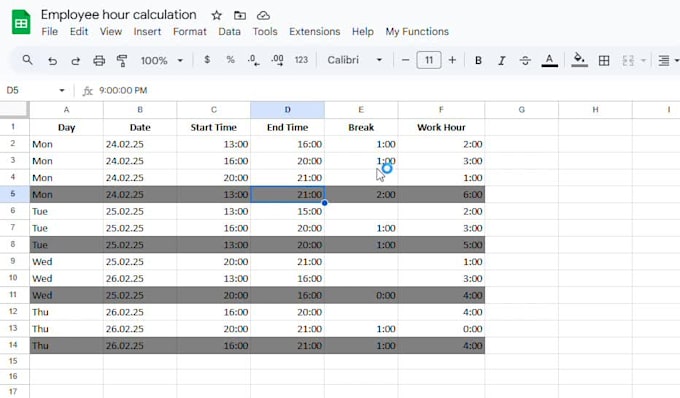Click the redo arrow icon
Image resolution: width=680 pixels, height=398 pixels.
tap(75, 61)
